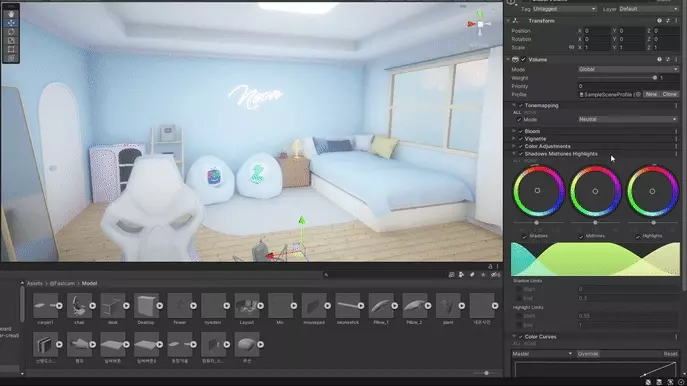Screen dimensions: 687x386
Task: Open Volume component preset icon
Action: click(668, 59)
